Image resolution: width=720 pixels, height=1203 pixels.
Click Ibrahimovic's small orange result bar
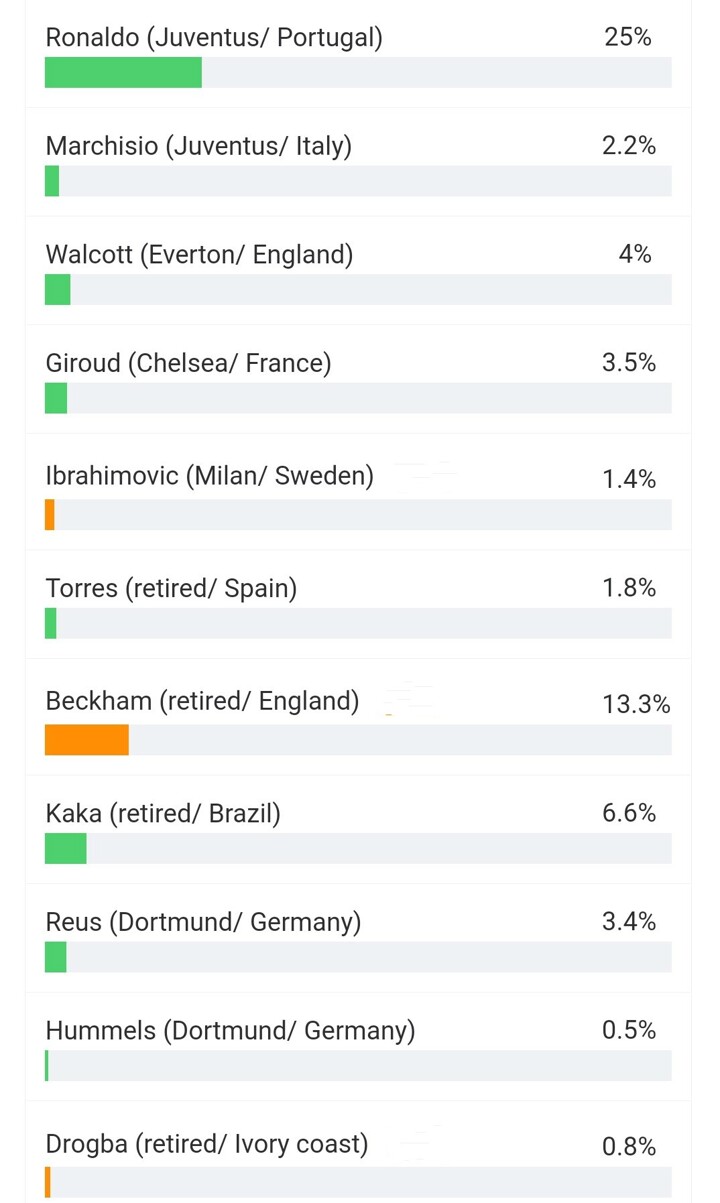tap(50, 515)
